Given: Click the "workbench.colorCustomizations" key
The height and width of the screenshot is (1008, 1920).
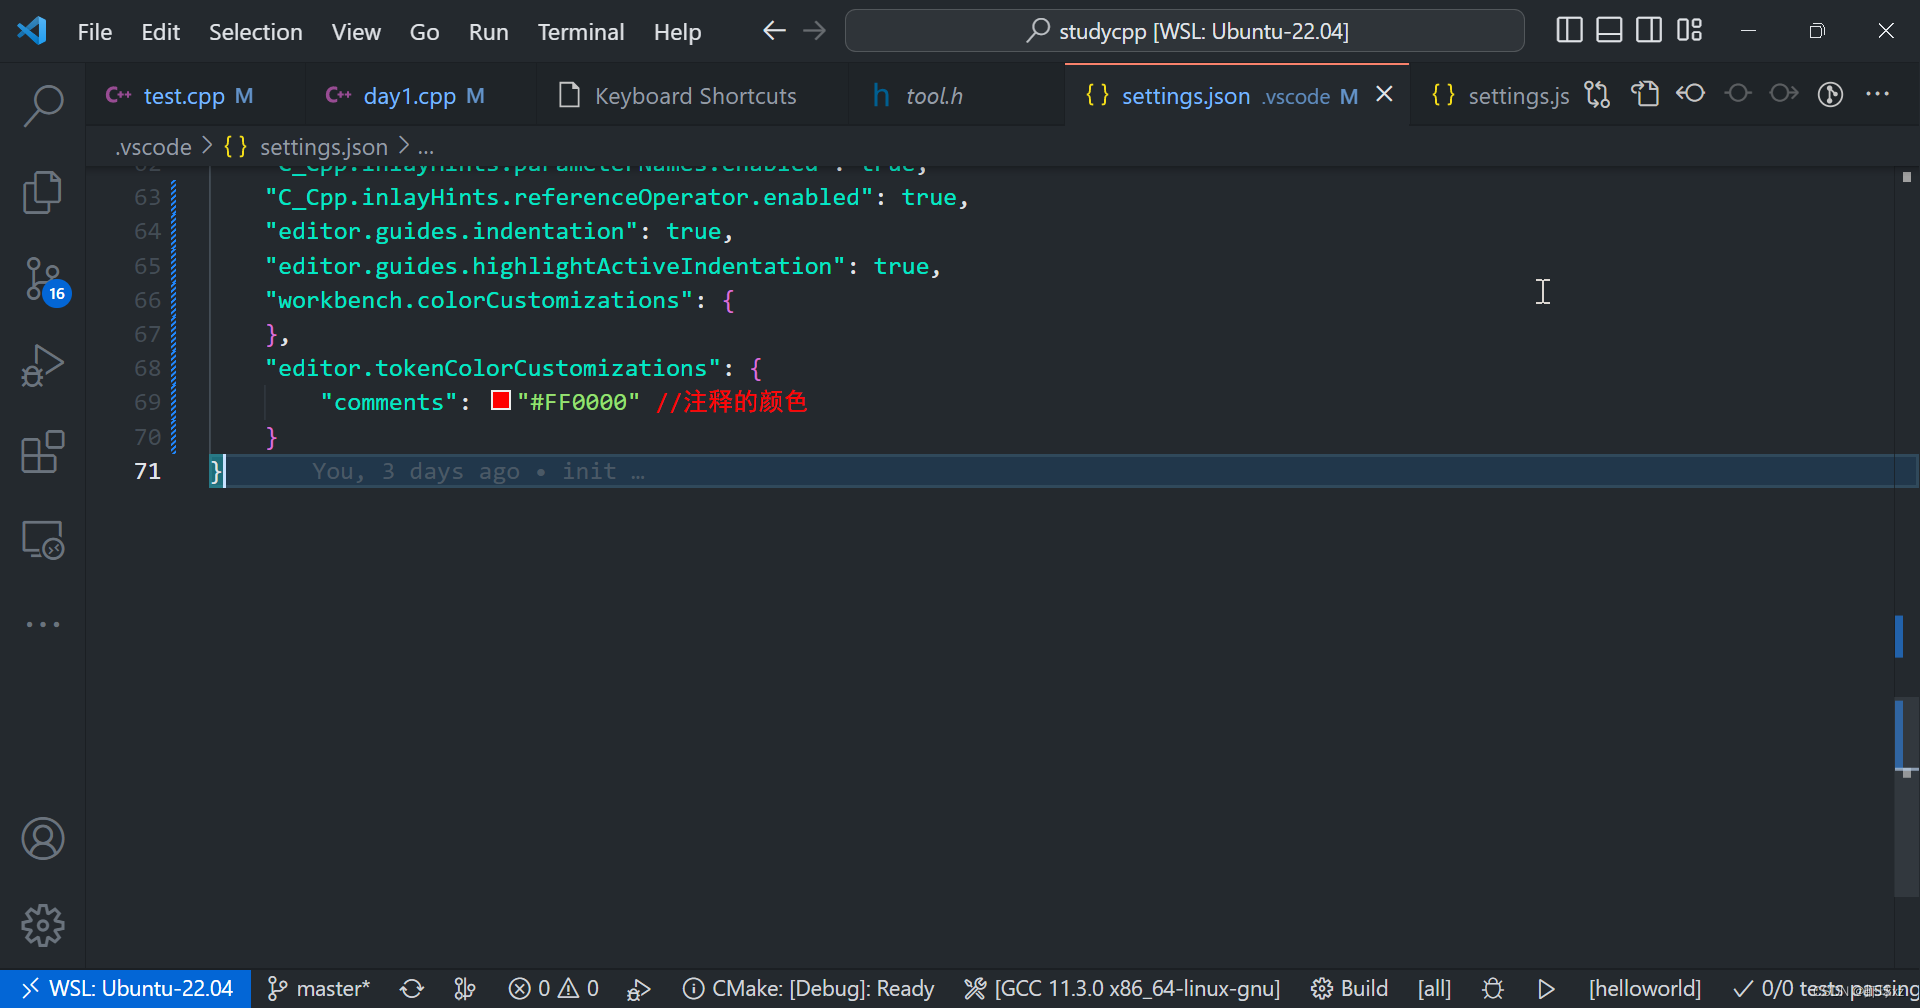Looking at the screenshot, I should [479, 300].
